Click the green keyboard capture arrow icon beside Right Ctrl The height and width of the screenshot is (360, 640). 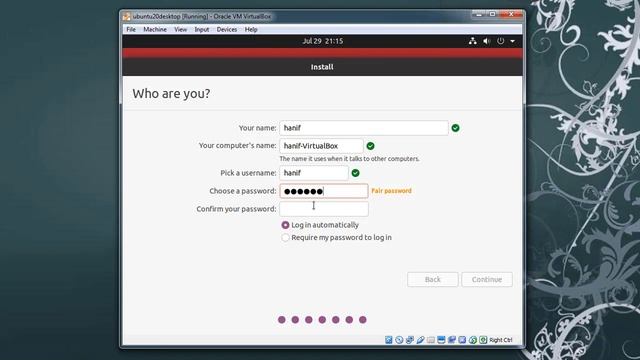(483, 340)
